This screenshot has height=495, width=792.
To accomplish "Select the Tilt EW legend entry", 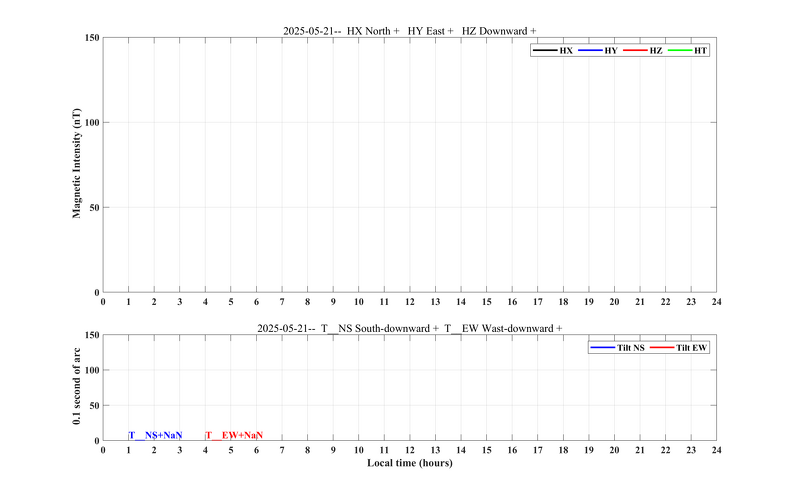I will [679, 347].
